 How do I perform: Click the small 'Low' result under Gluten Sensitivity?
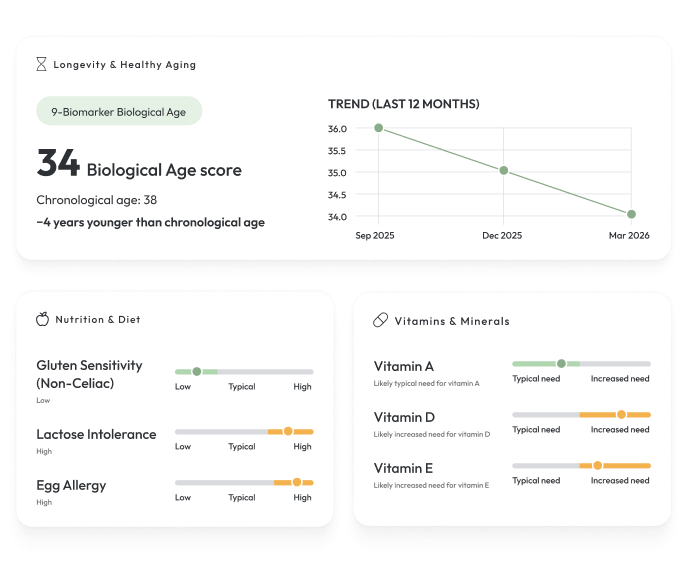pyautogui.click(x=43, y=400)
